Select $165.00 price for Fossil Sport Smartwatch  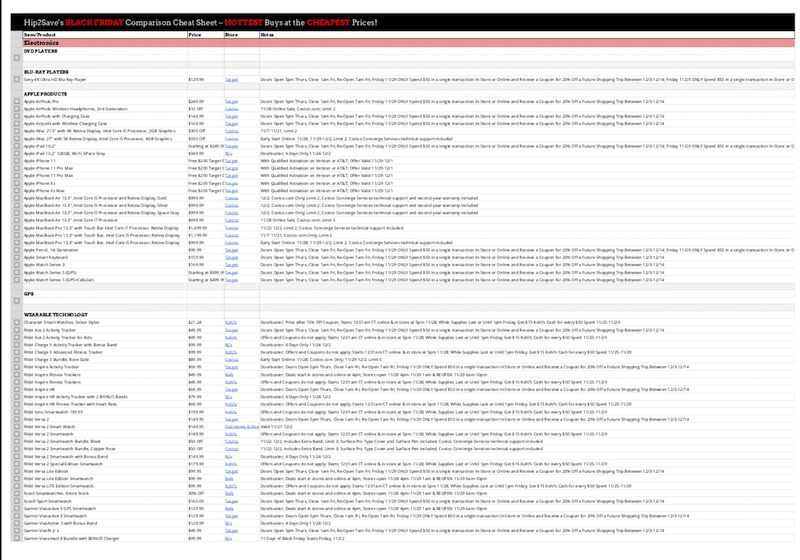[x=206, y=501]
